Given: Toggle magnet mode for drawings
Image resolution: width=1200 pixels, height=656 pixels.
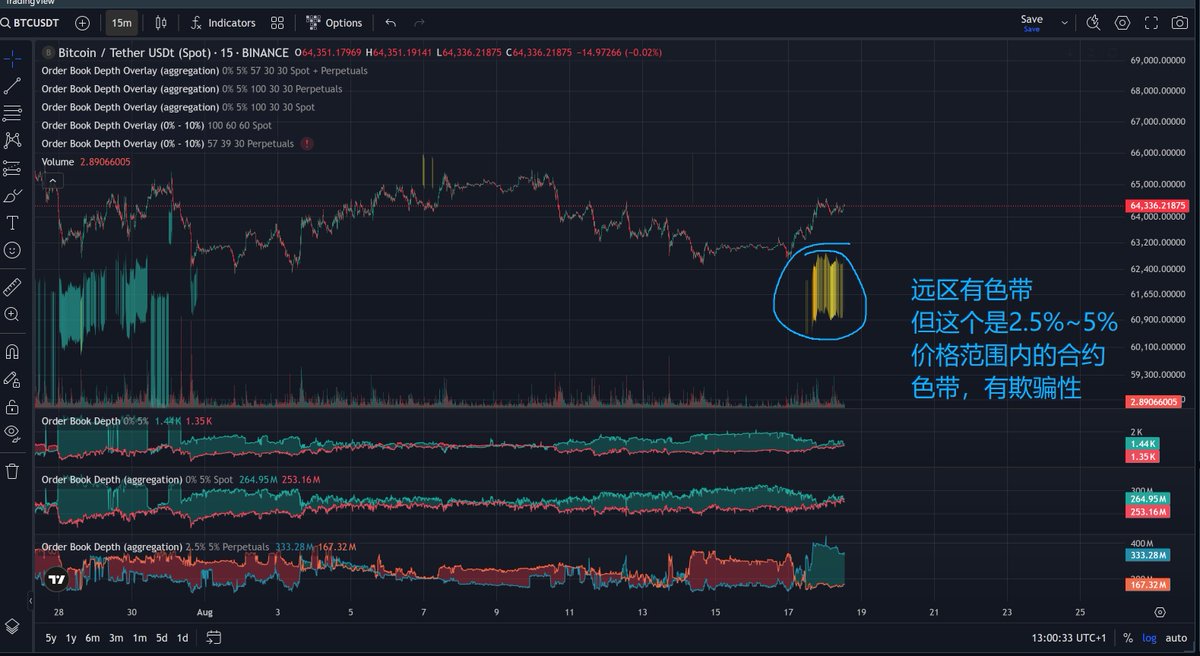Looking at the screenshot, I should pos(13,352).
